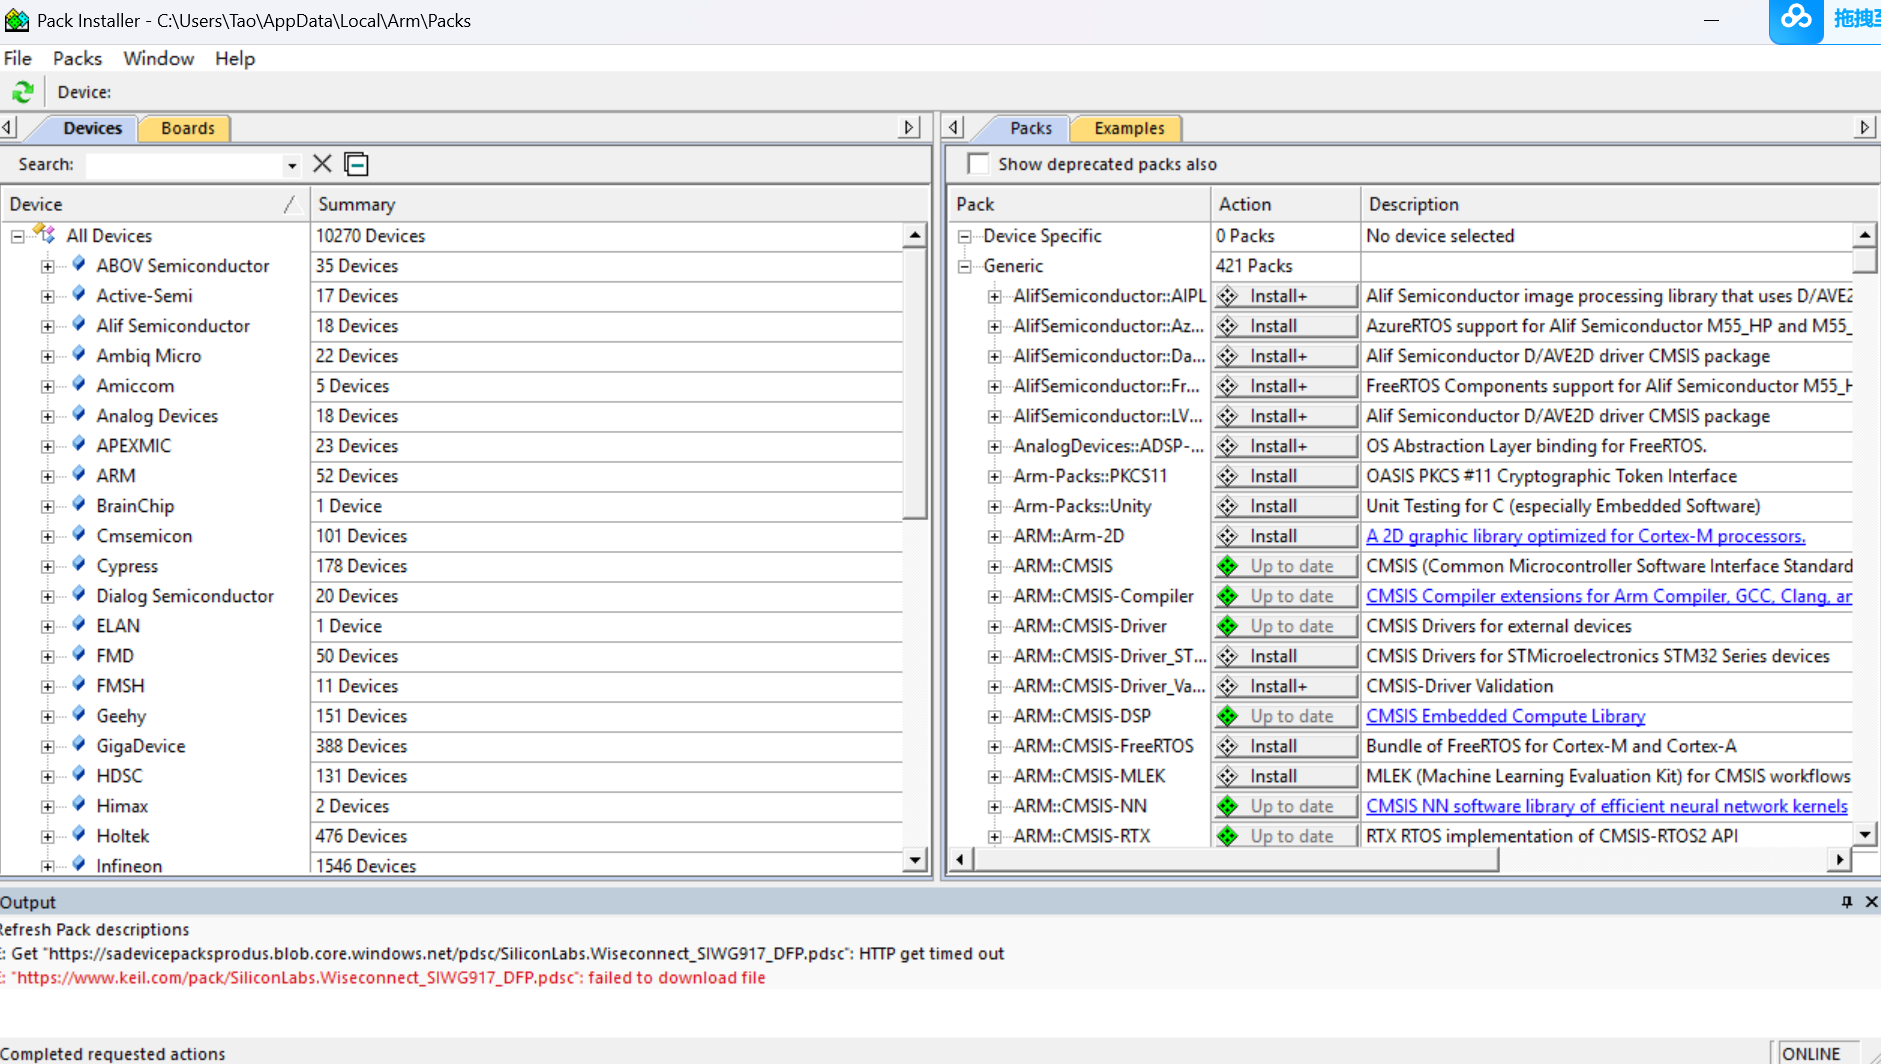
Task: Click the Cypress vendor diamond icon
Action: [79, 565]
